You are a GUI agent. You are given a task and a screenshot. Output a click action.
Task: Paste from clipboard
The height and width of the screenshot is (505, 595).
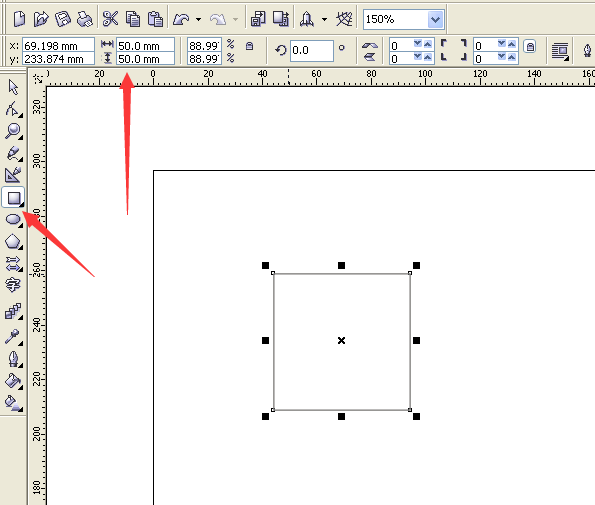(x=155, y=19)
